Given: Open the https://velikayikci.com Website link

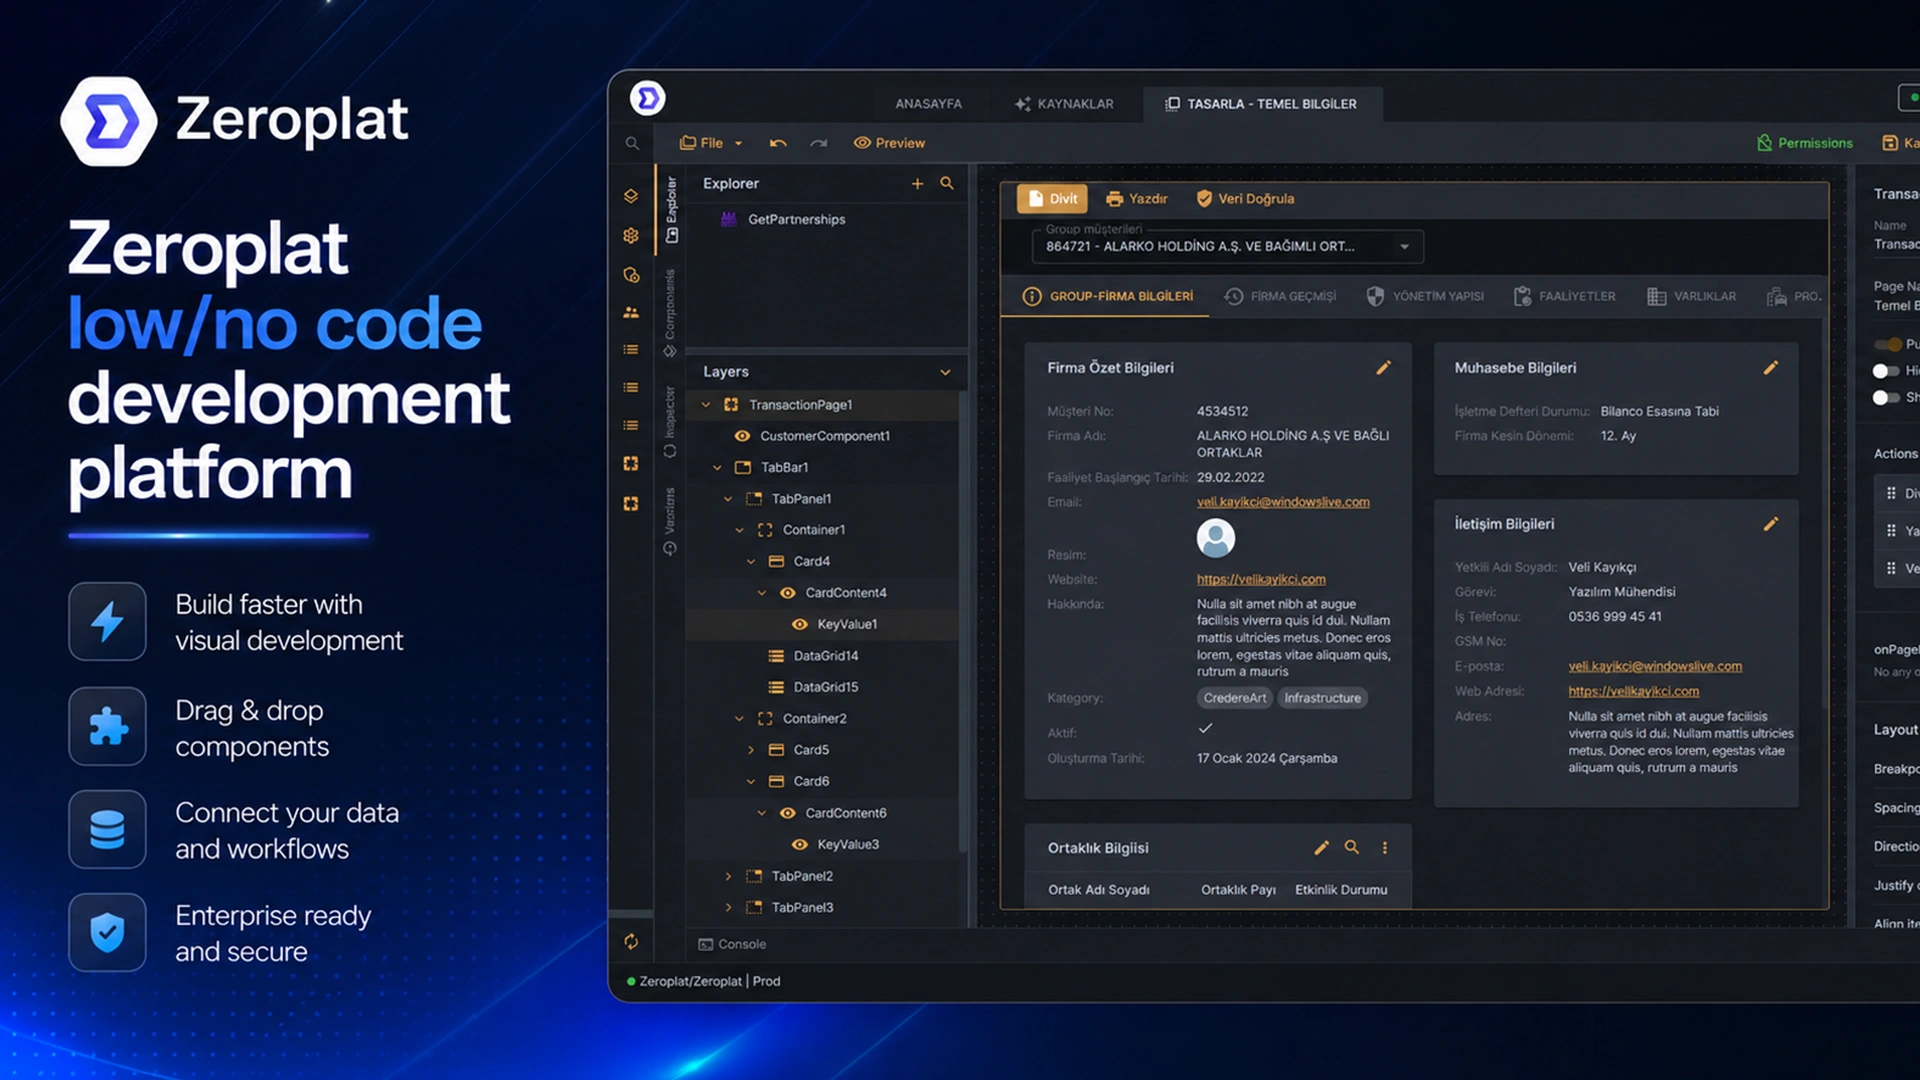Looking at the screenshot, I should pos(1261,579).
